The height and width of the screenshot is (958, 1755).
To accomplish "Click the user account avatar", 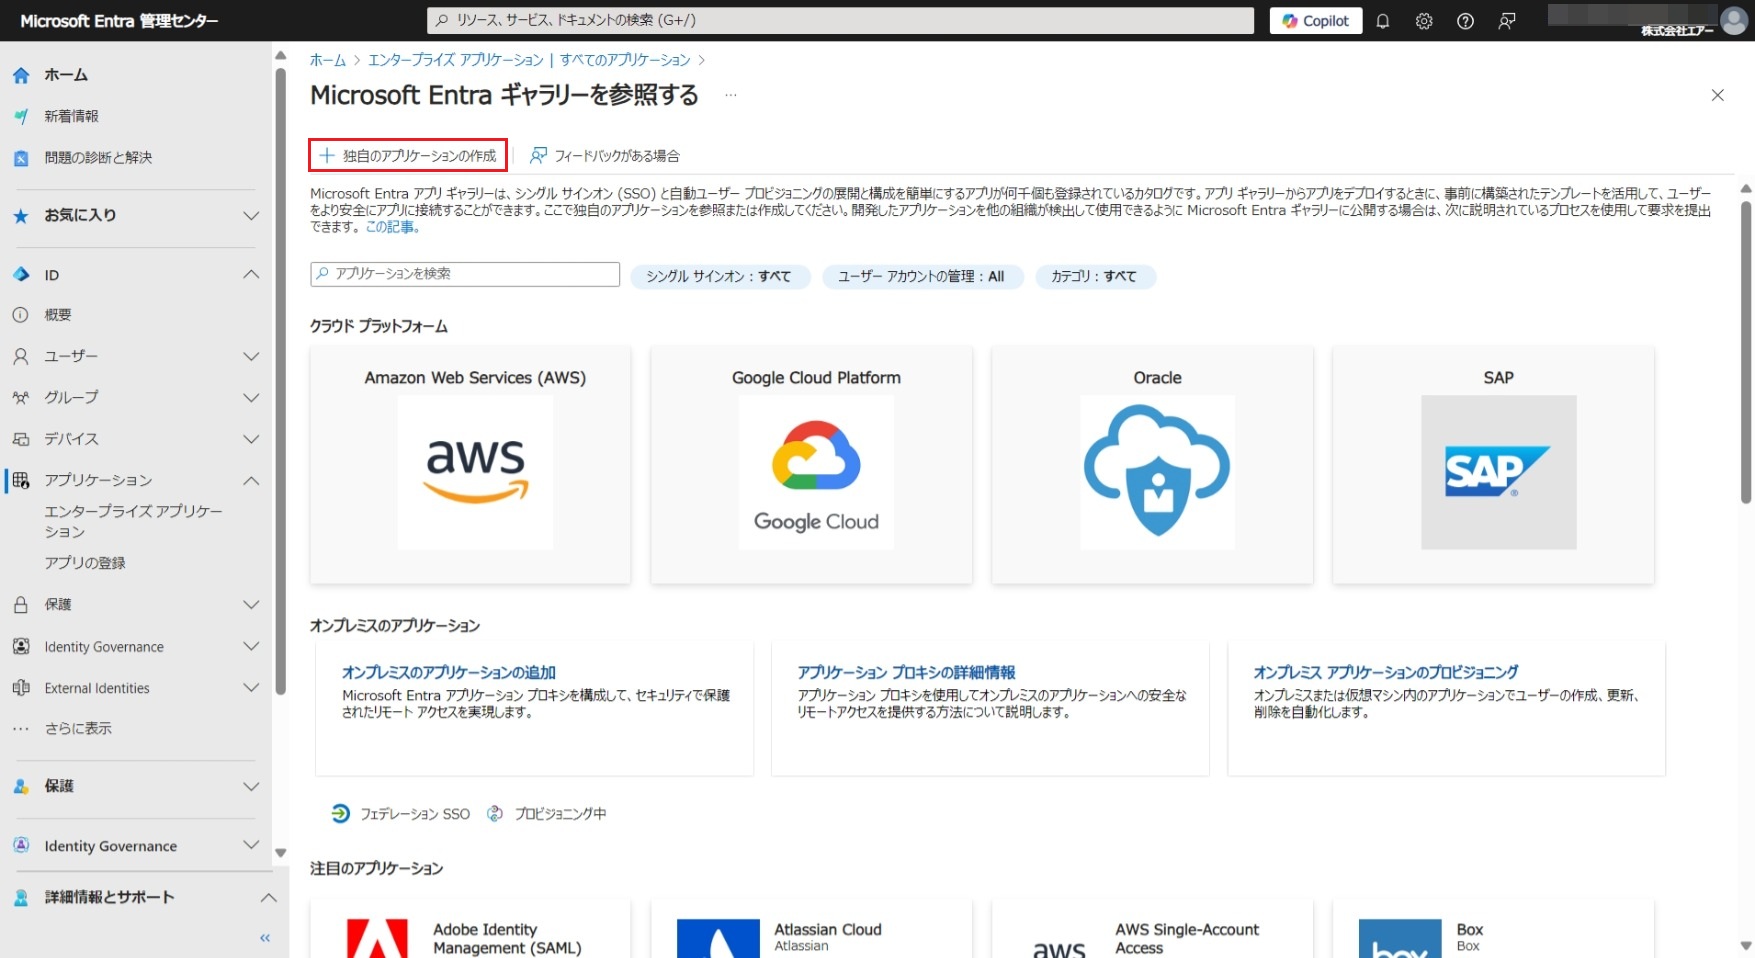I will 1733,20.
